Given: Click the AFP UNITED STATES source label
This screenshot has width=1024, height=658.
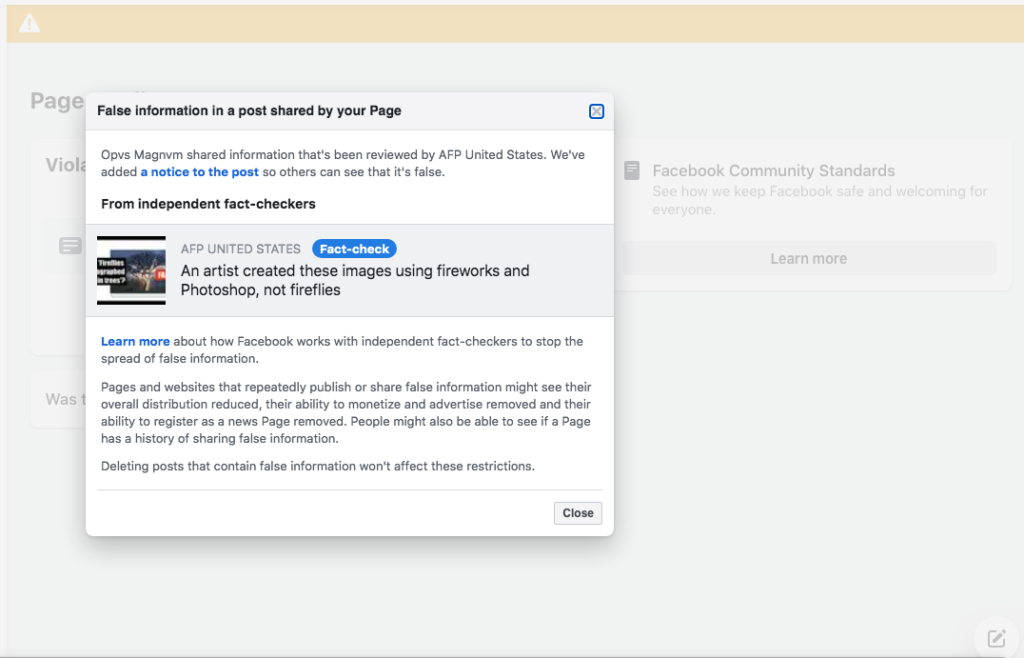Looking at the screenshot, I should [240, 249].
